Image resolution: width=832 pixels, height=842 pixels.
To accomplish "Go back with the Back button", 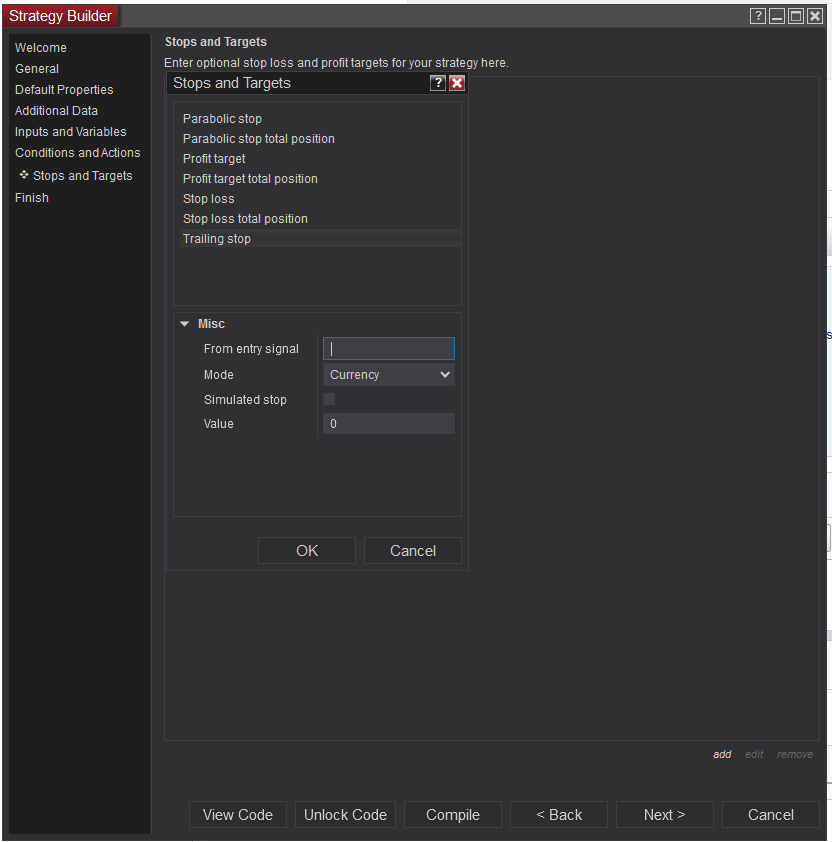I will click(x=559, y=815).
